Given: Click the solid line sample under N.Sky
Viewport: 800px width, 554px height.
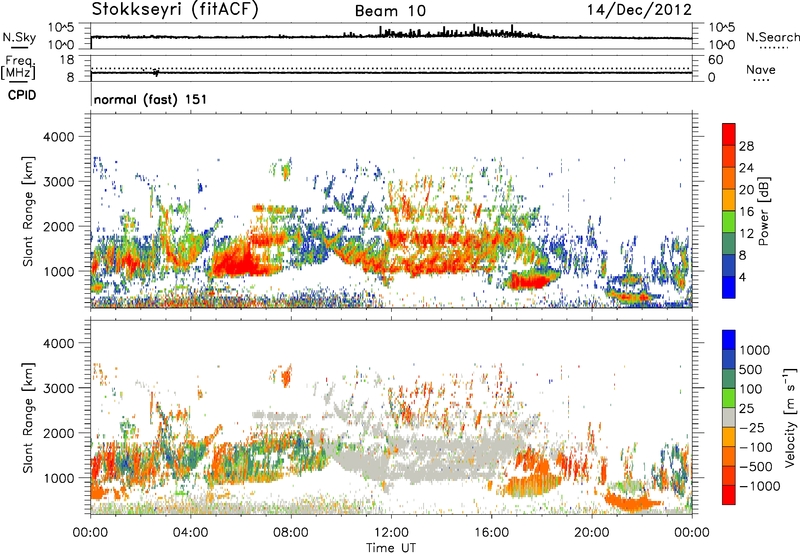Looking at the screenshot, I should point(19,47).
